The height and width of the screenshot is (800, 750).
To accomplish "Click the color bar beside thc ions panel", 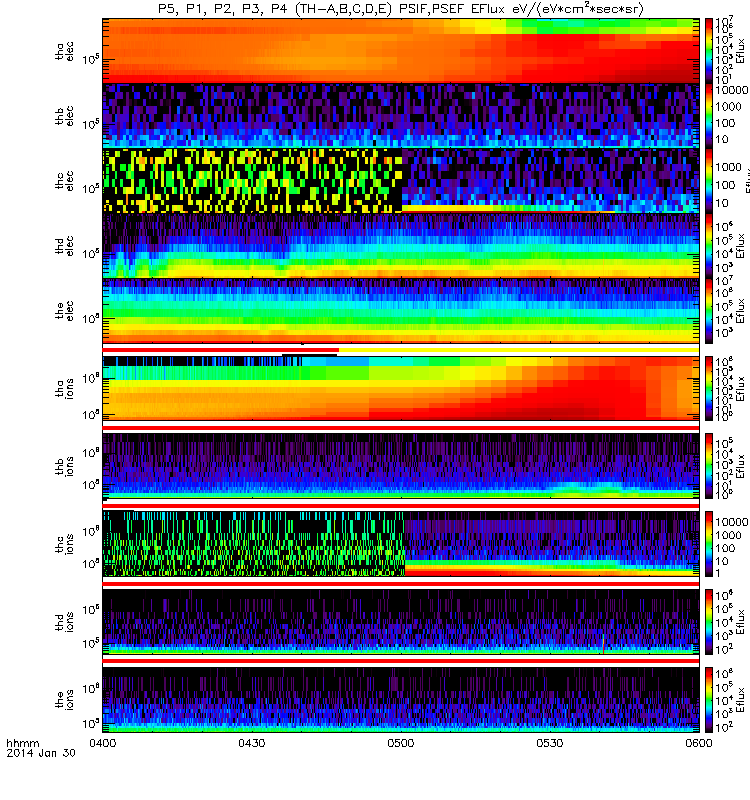I will tap(709, 544).
